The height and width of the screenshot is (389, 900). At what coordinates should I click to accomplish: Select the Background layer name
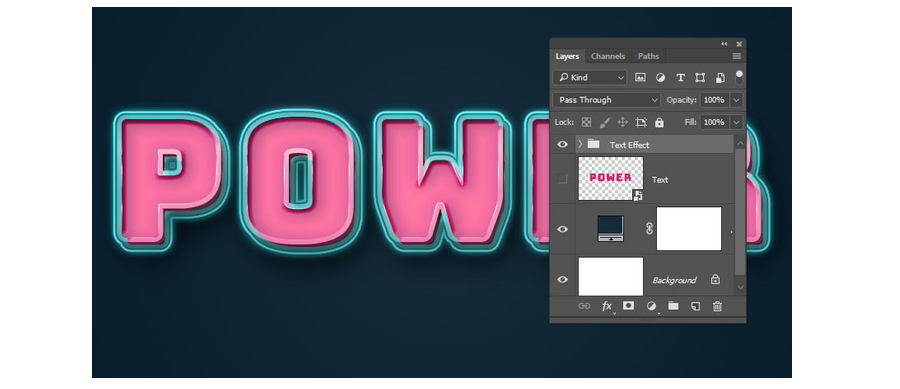674,280
